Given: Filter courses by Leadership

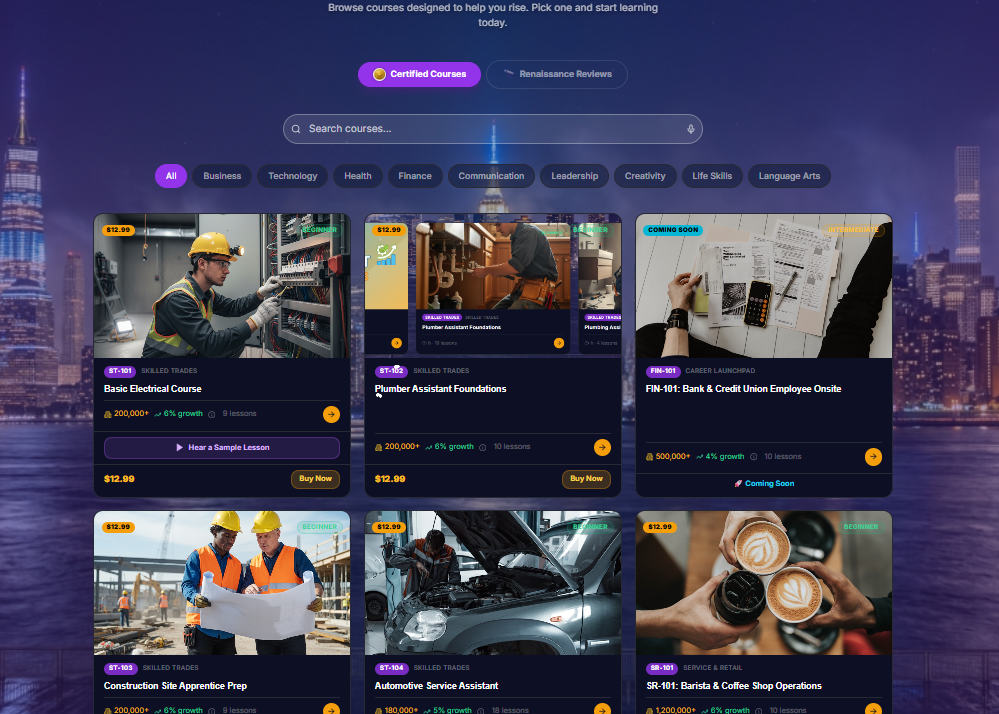Looking at the screenshot, I should click(575, 176).
